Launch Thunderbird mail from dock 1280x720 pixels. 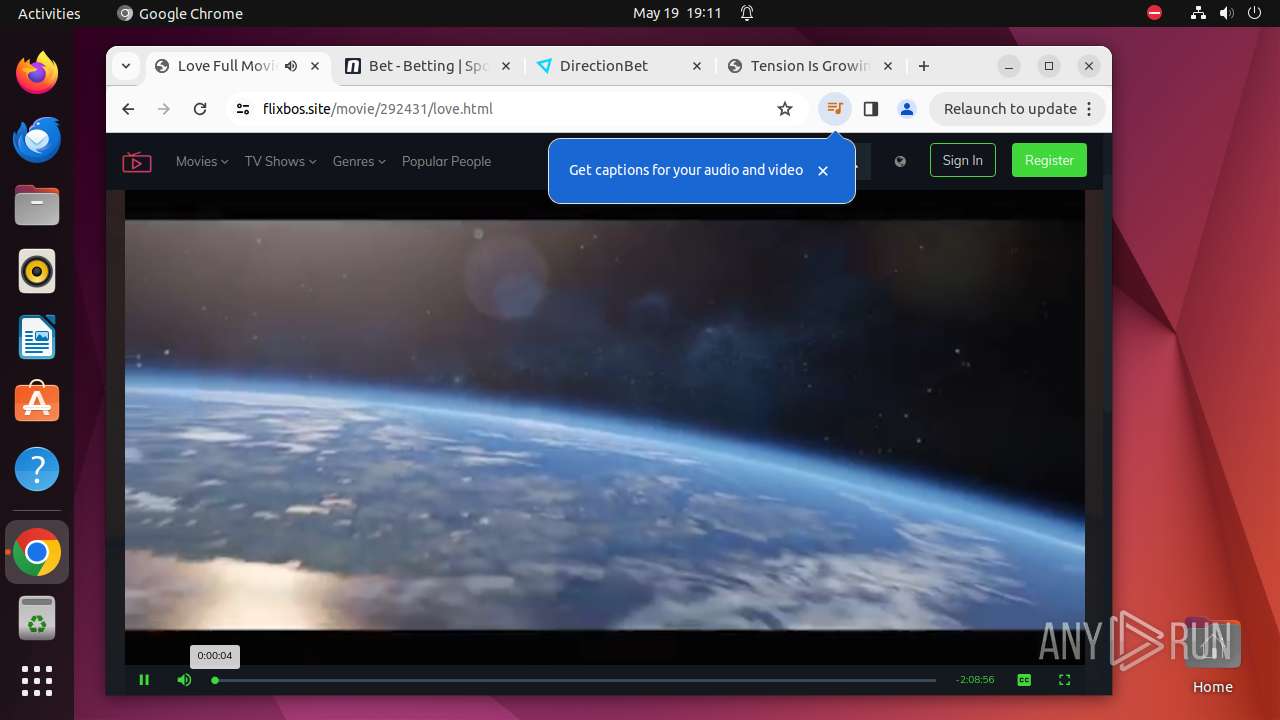tap(37, 139)
